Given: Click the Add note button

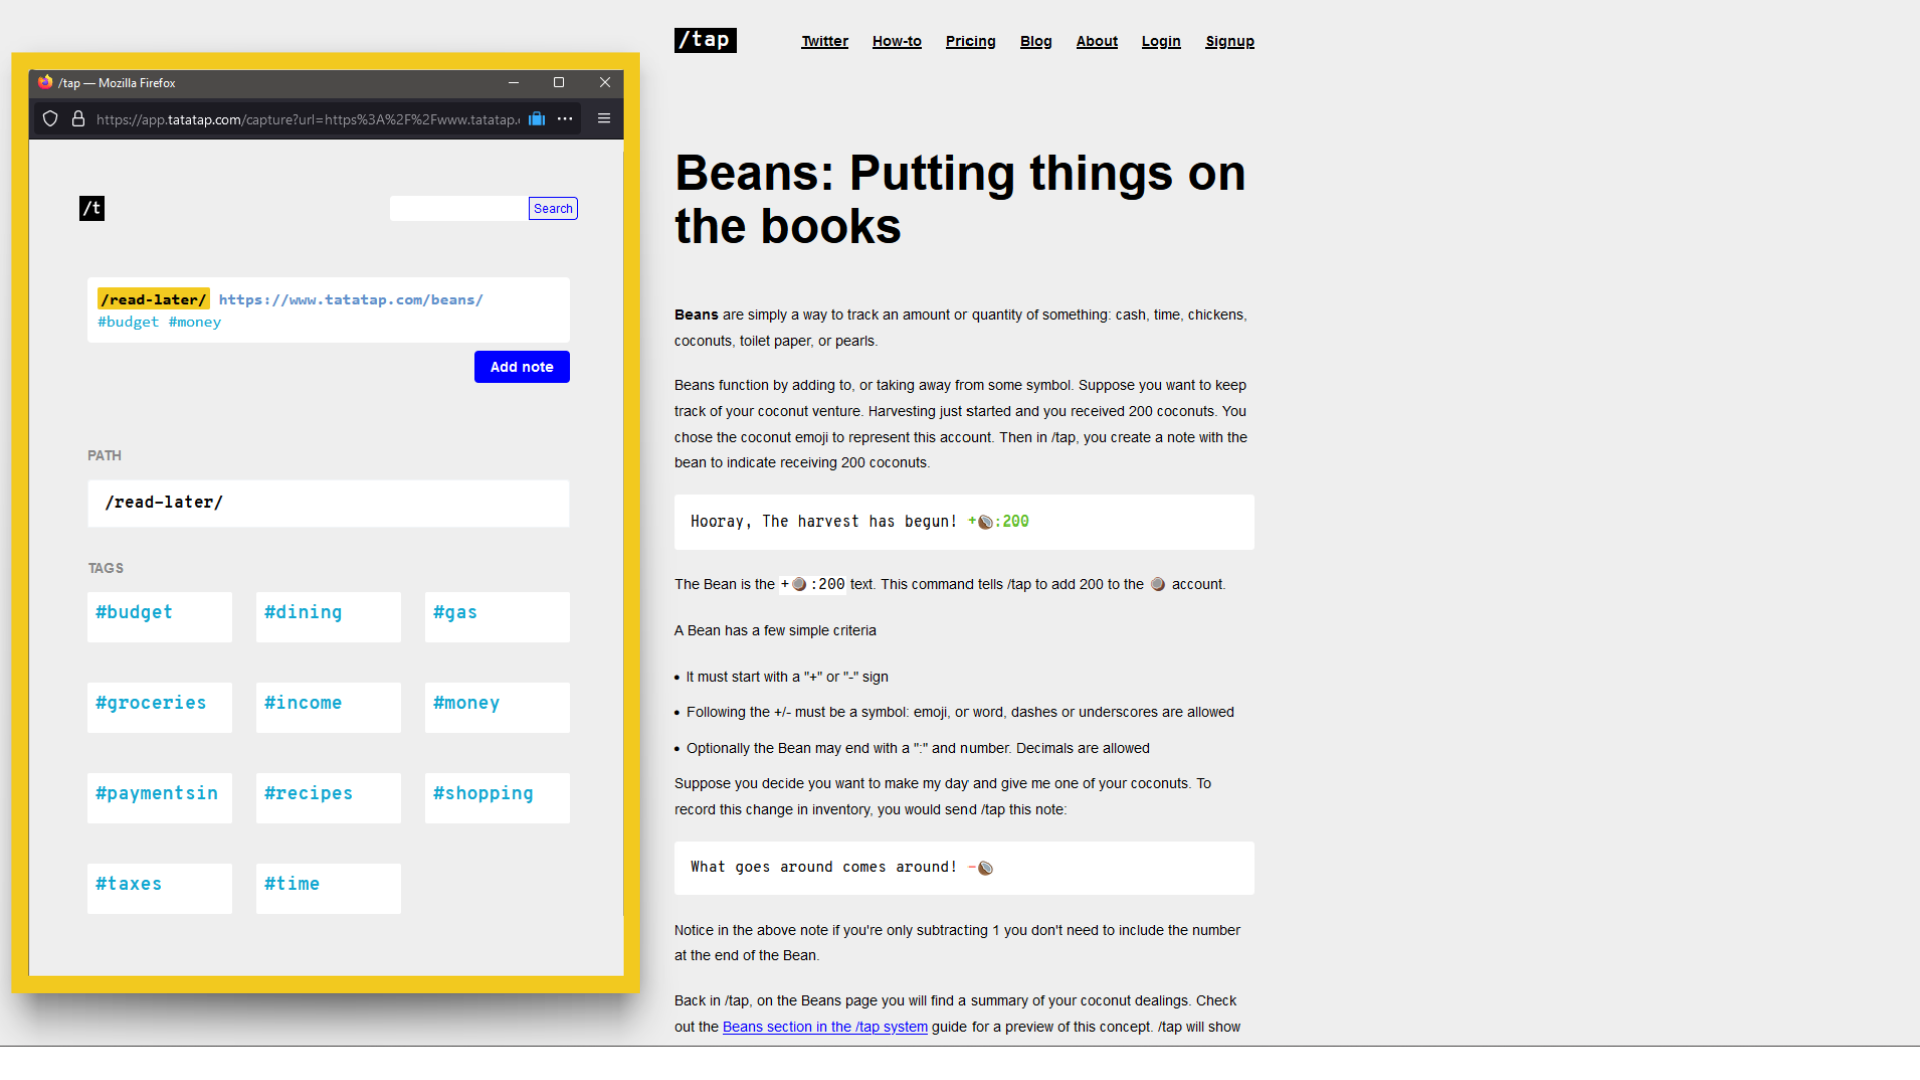Looking at the screenshot, I should click(522, 367).
